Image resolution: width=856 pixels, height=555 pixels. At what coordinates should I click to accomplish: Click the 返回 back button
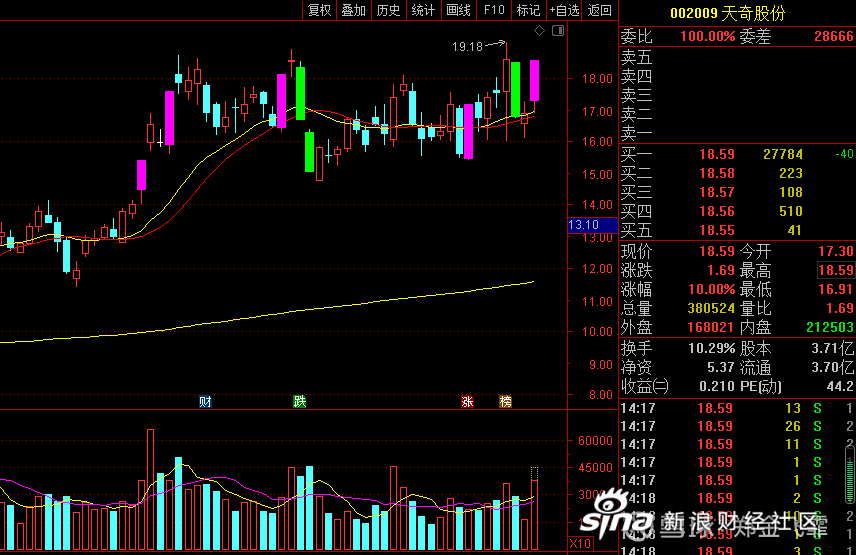(x=599, y=10)
